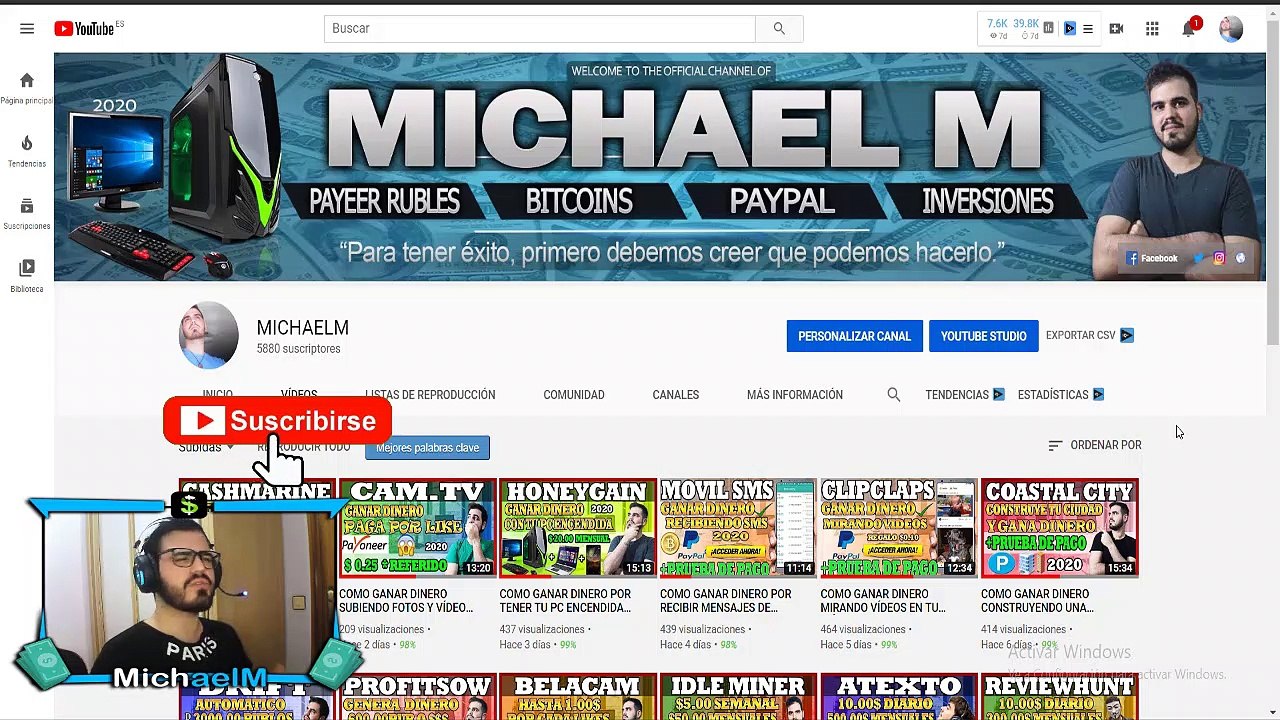Image resolution: width=1280 pixels, height=720 pixels.
Task: Click the vidIQ bar chart stats icon
Action: [1048, 29]
